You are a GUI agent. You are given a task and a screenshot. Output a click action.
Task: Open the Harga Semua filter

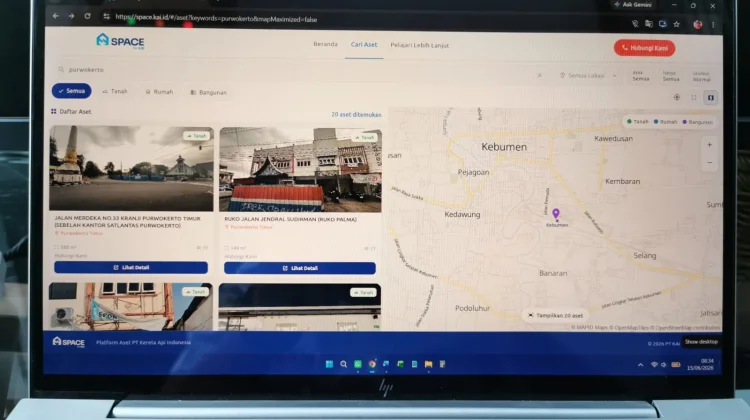[671, 76]
